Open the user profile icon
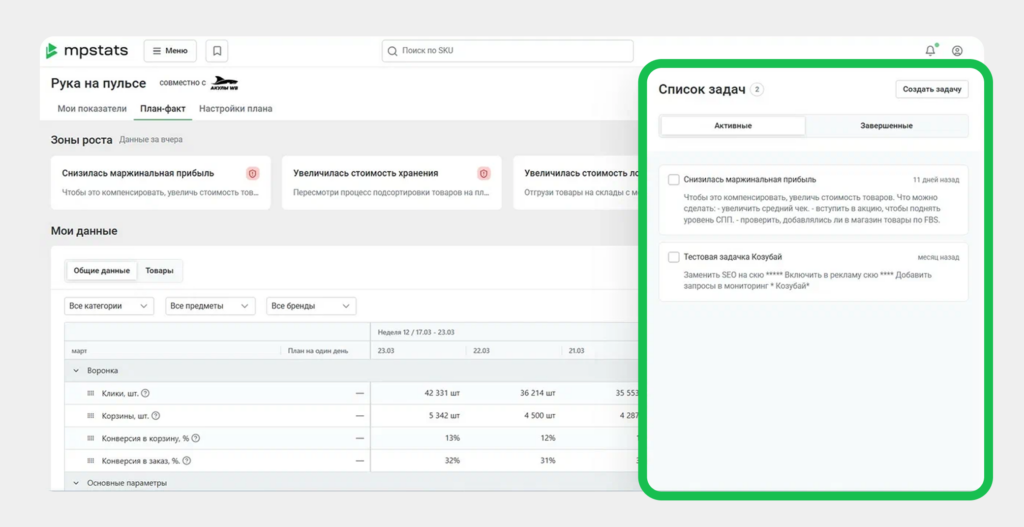 (957, 51)
